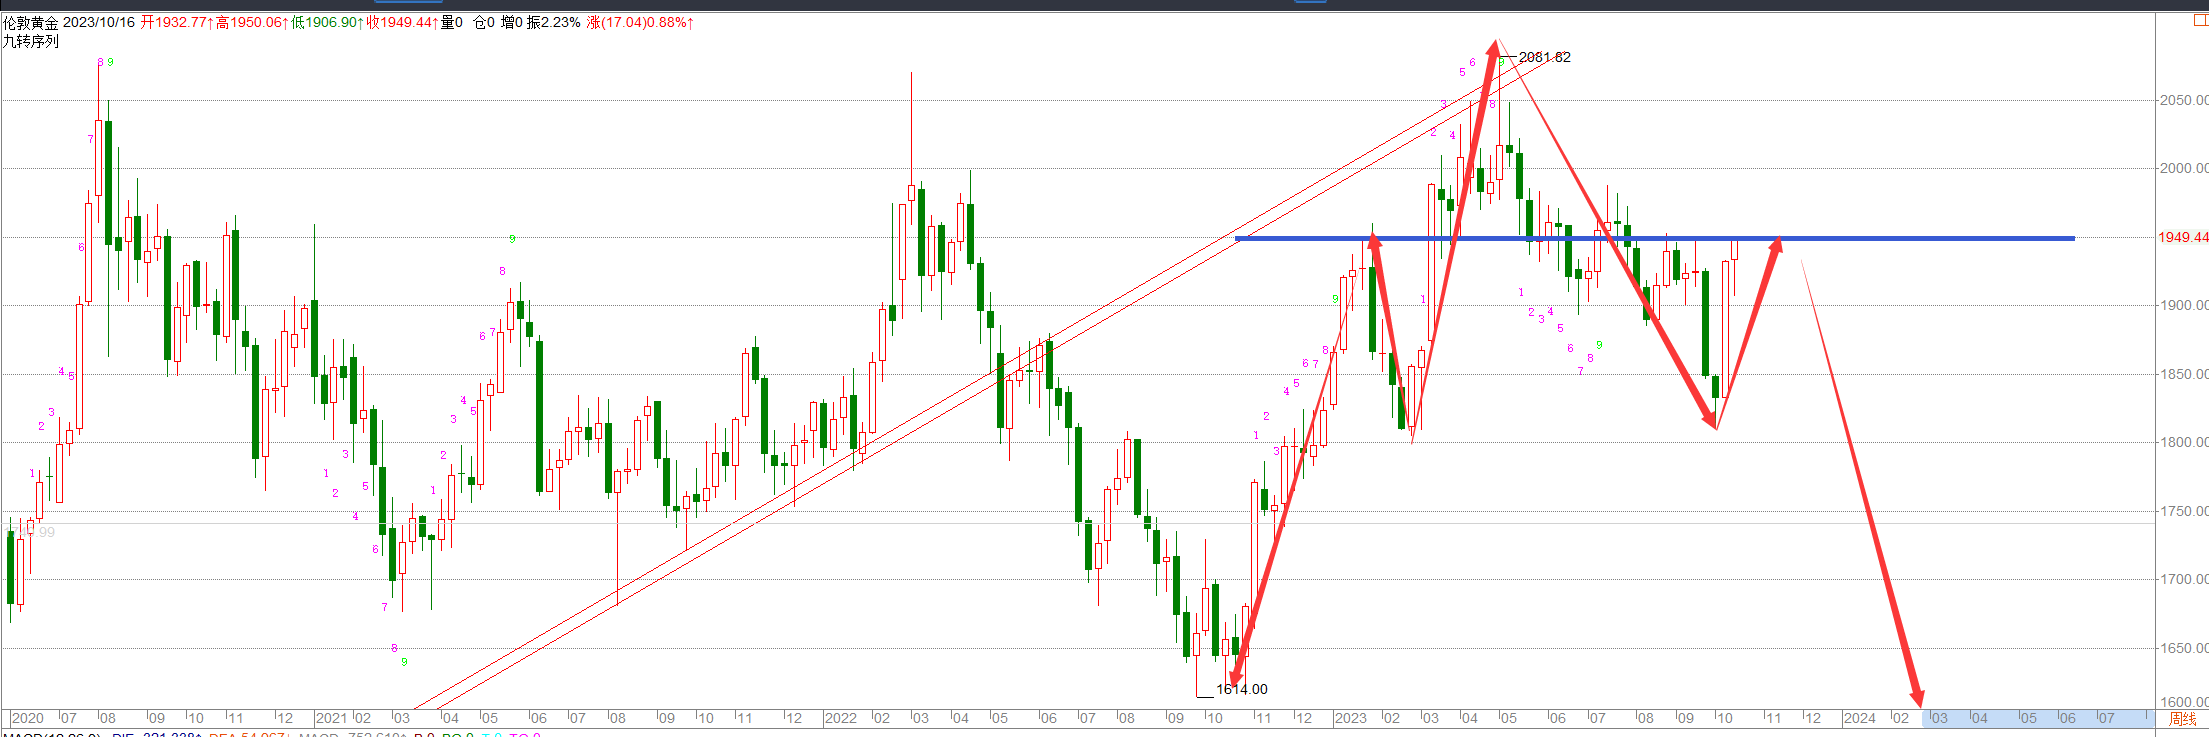Click the 1750.00 price axis label
This screenshot has width=2209, height=737.
[x=2183, y=511]
